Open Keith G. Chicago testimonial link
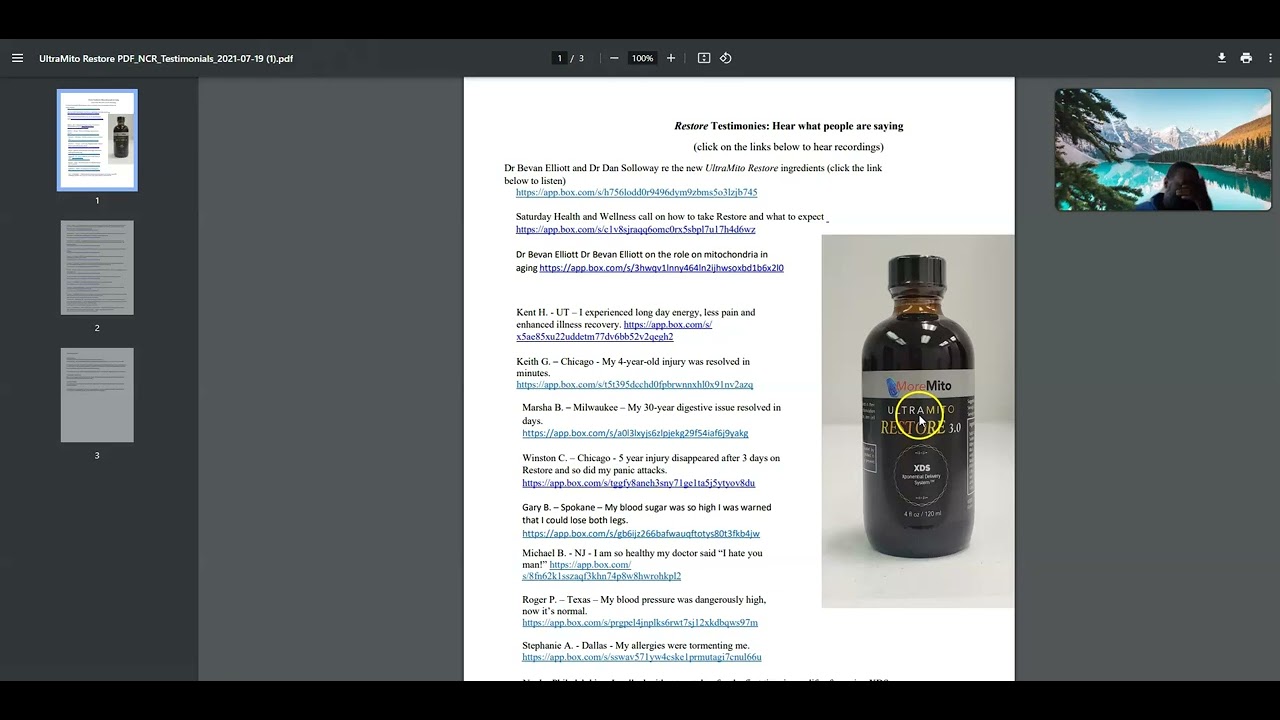 [x=634, y=384]
